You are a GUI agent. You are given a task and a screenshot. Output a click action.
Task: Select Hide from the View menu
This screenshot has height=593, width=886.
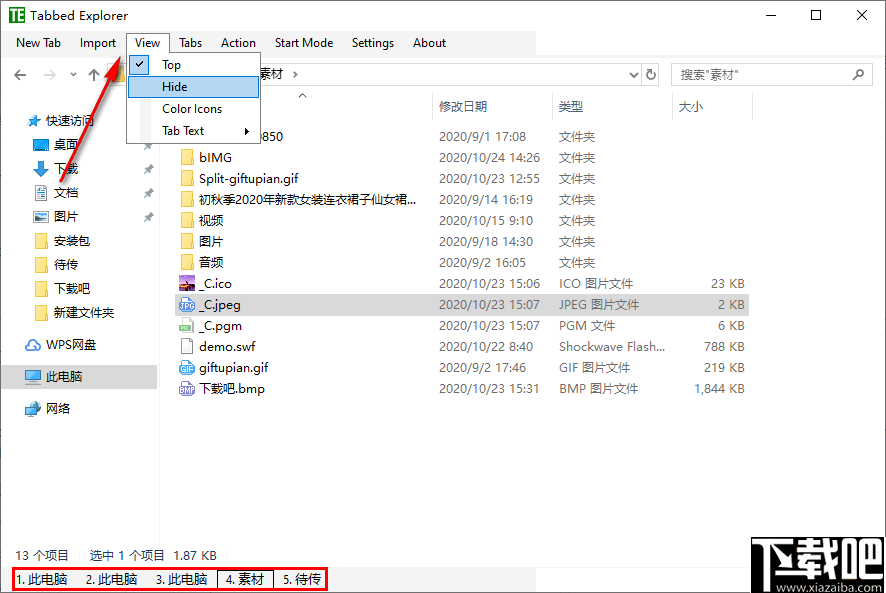pyautogui.click(x=174, y=86)
